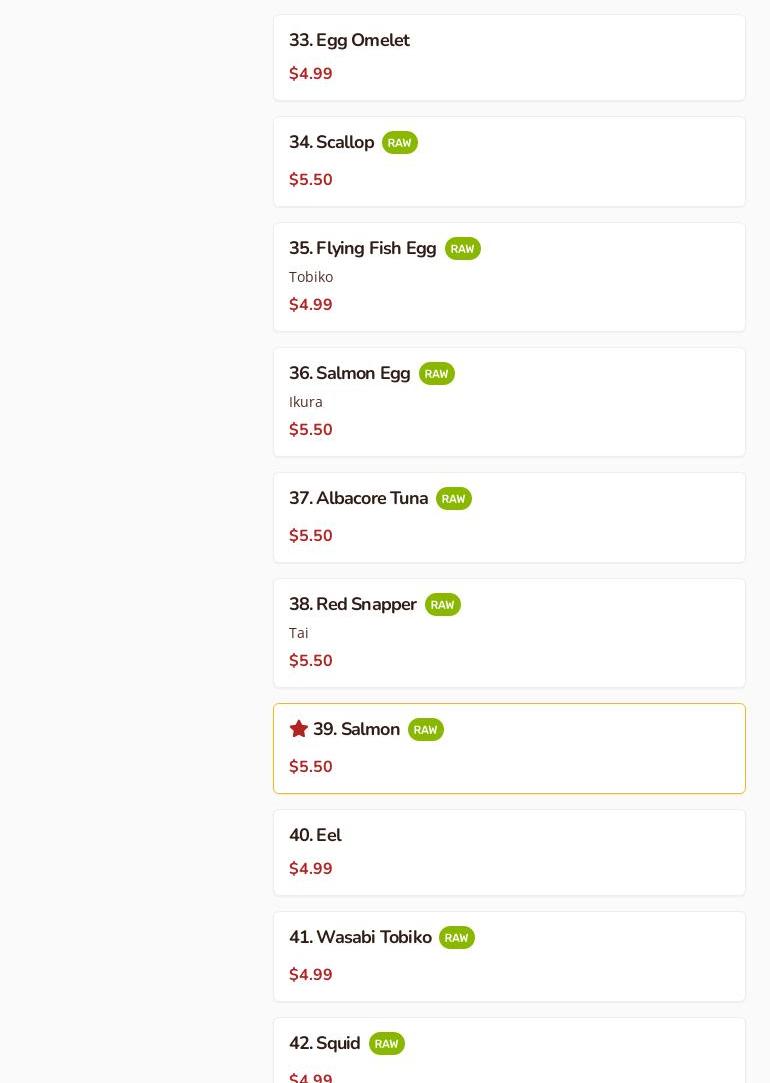Select the 40. Eel menu item
The image size is (770, 1083).
pyautogui.click(x=315, y=836)
